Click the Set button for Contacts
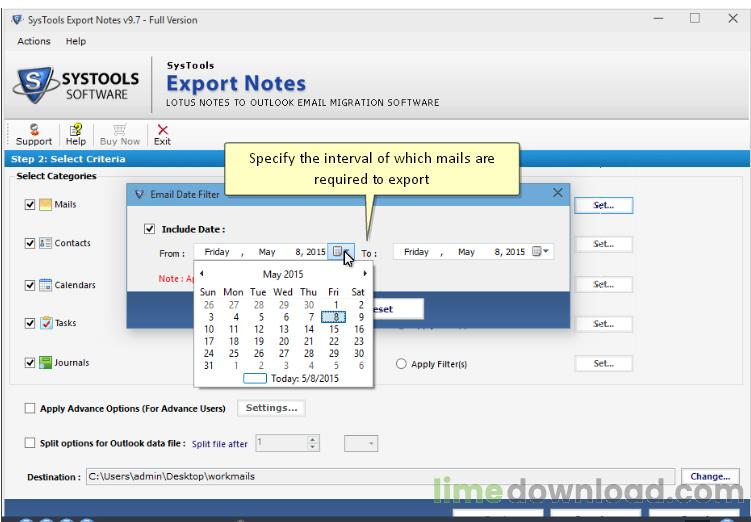The width and height of the screenshot is (751, 522). pyautogui.click(x=603, y=244)
